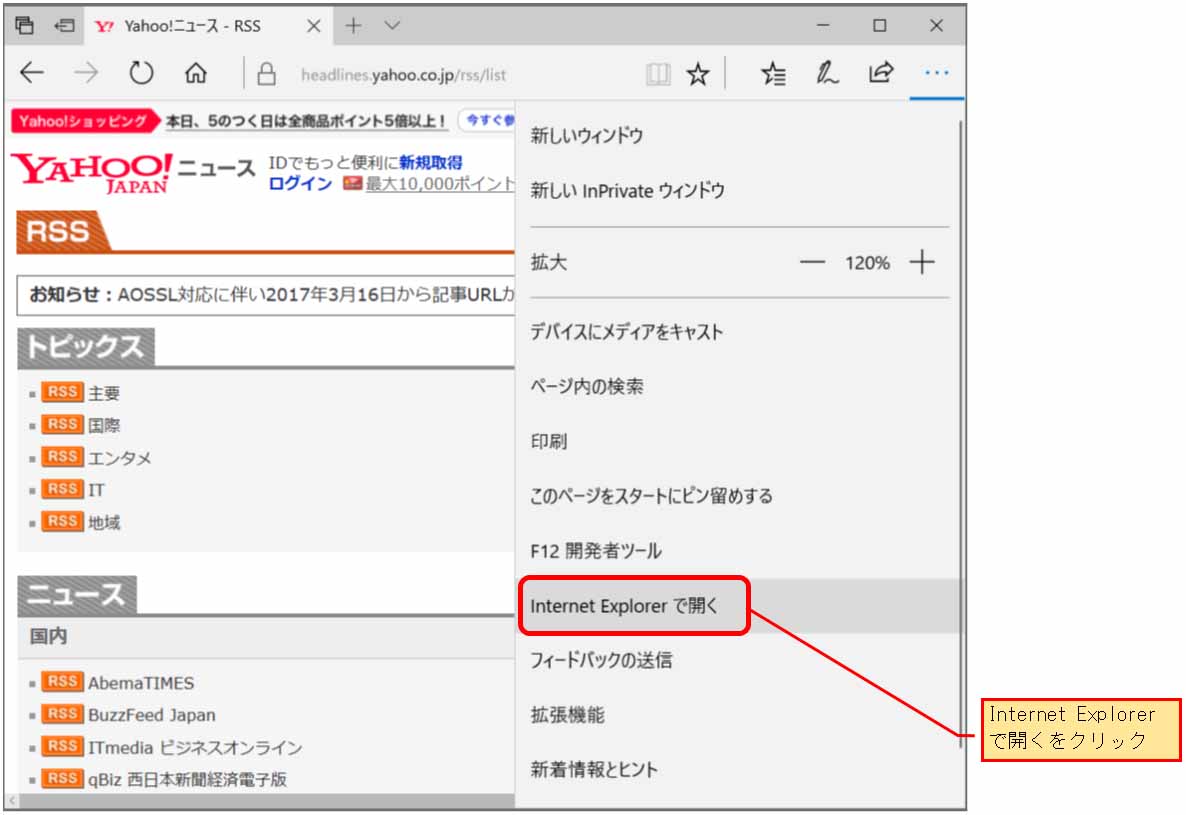Viewport: 1186px width, 815px height.
Task: Click RSS icon next to qBiz 西日本新聞経済電子版
Action: 62,779
